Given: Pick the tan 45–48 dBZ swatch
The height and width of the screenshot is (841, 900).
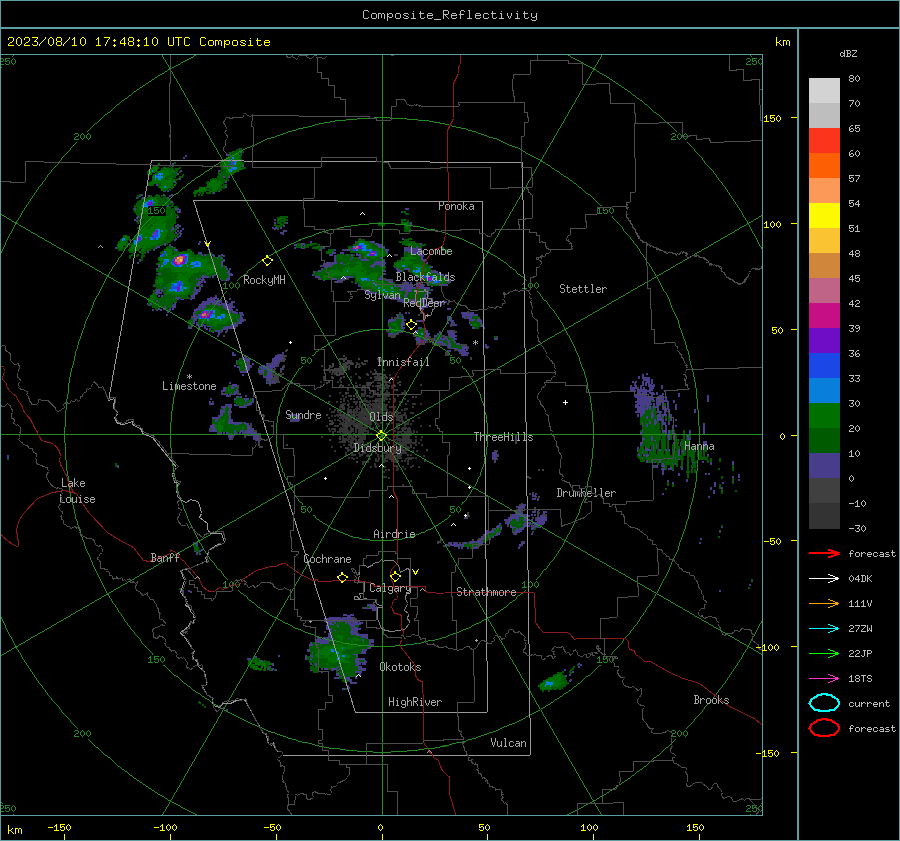Looking at the screenshot, I should pyautogui.click(x=824, y=266).
